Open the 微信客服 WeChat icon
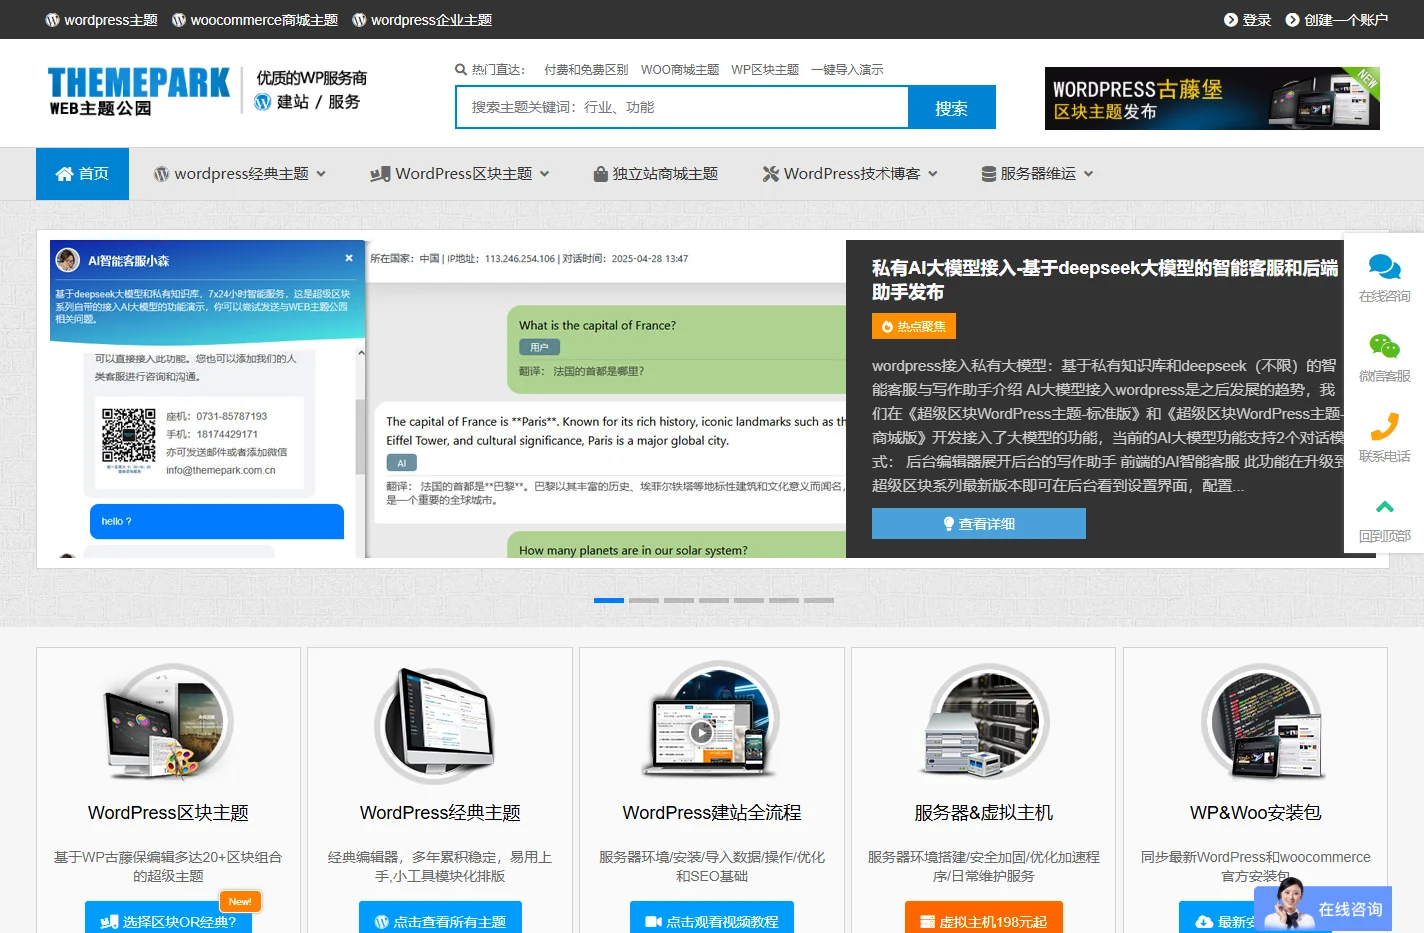Image resolution: width=1424 pixels, height=933 pixels. pos(1385,347)
